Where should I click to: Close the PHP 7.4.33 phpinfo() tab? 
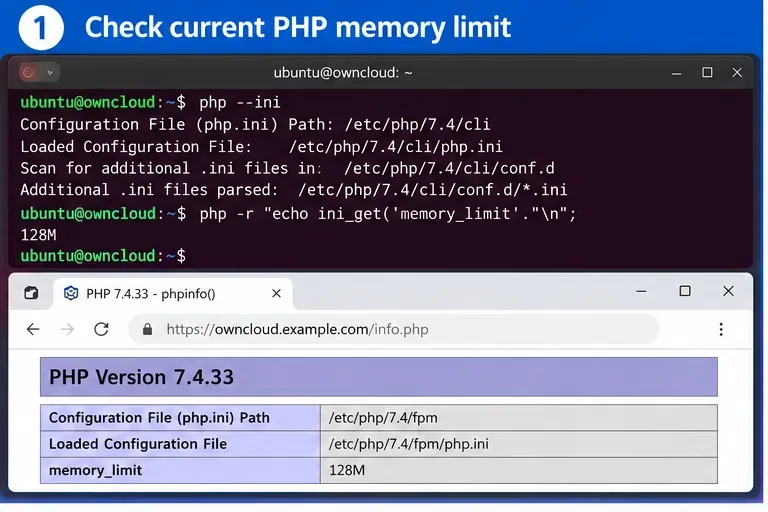(x=276, y=293)
